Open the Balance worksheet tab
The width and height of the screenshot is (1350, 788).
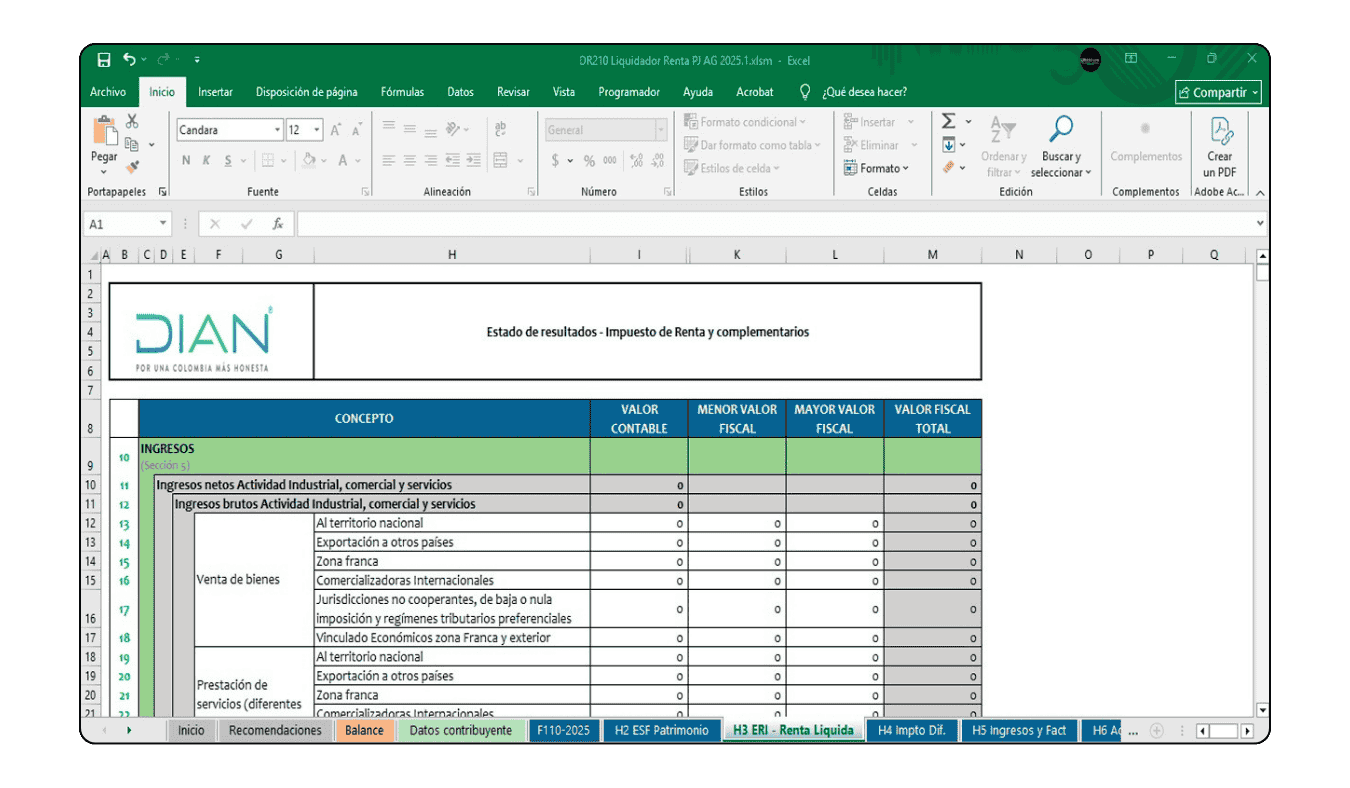(364, 730)
